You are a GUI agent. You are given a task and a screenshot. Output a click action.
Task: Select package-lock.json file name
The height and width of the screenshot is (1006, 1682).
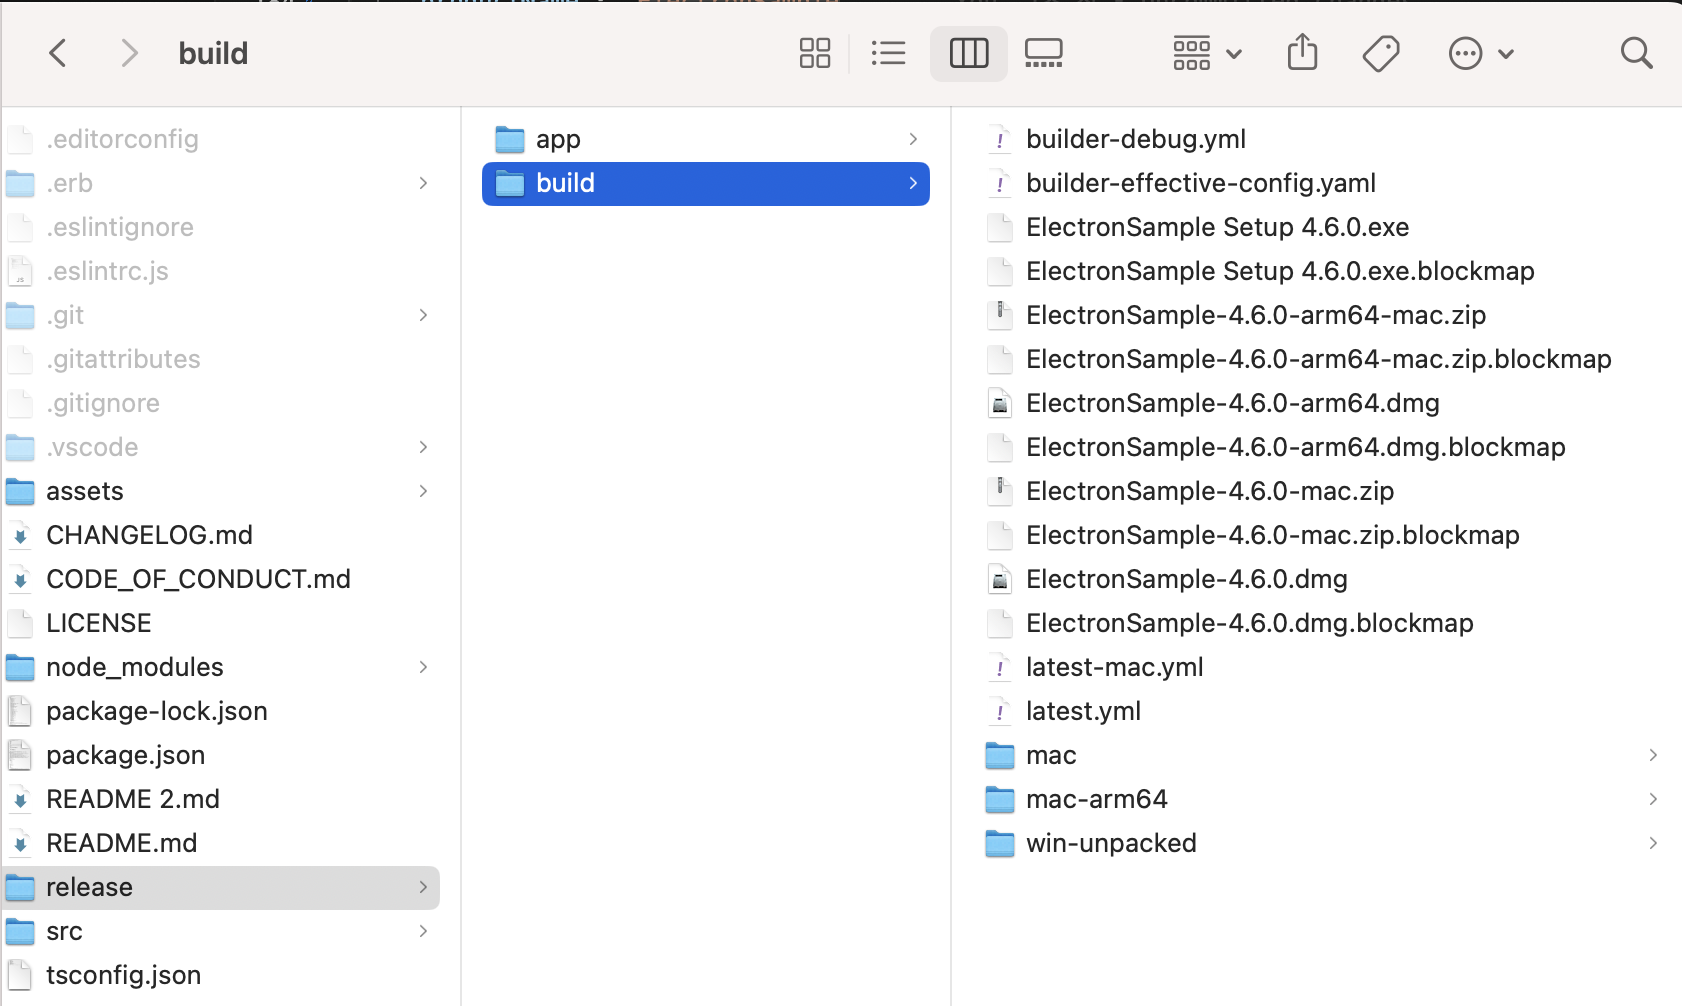click(157, 711)
